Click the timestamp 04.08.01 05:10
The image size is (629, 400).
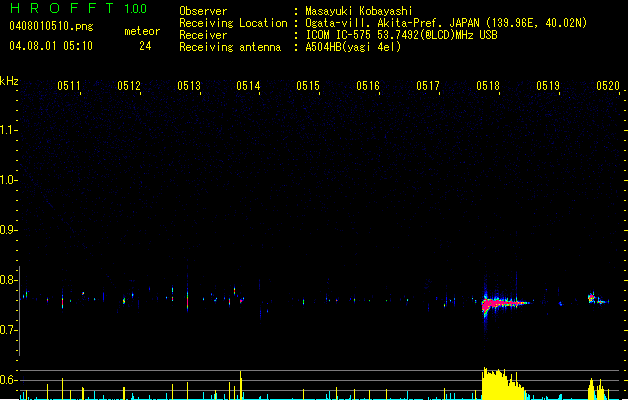(51, 46)
